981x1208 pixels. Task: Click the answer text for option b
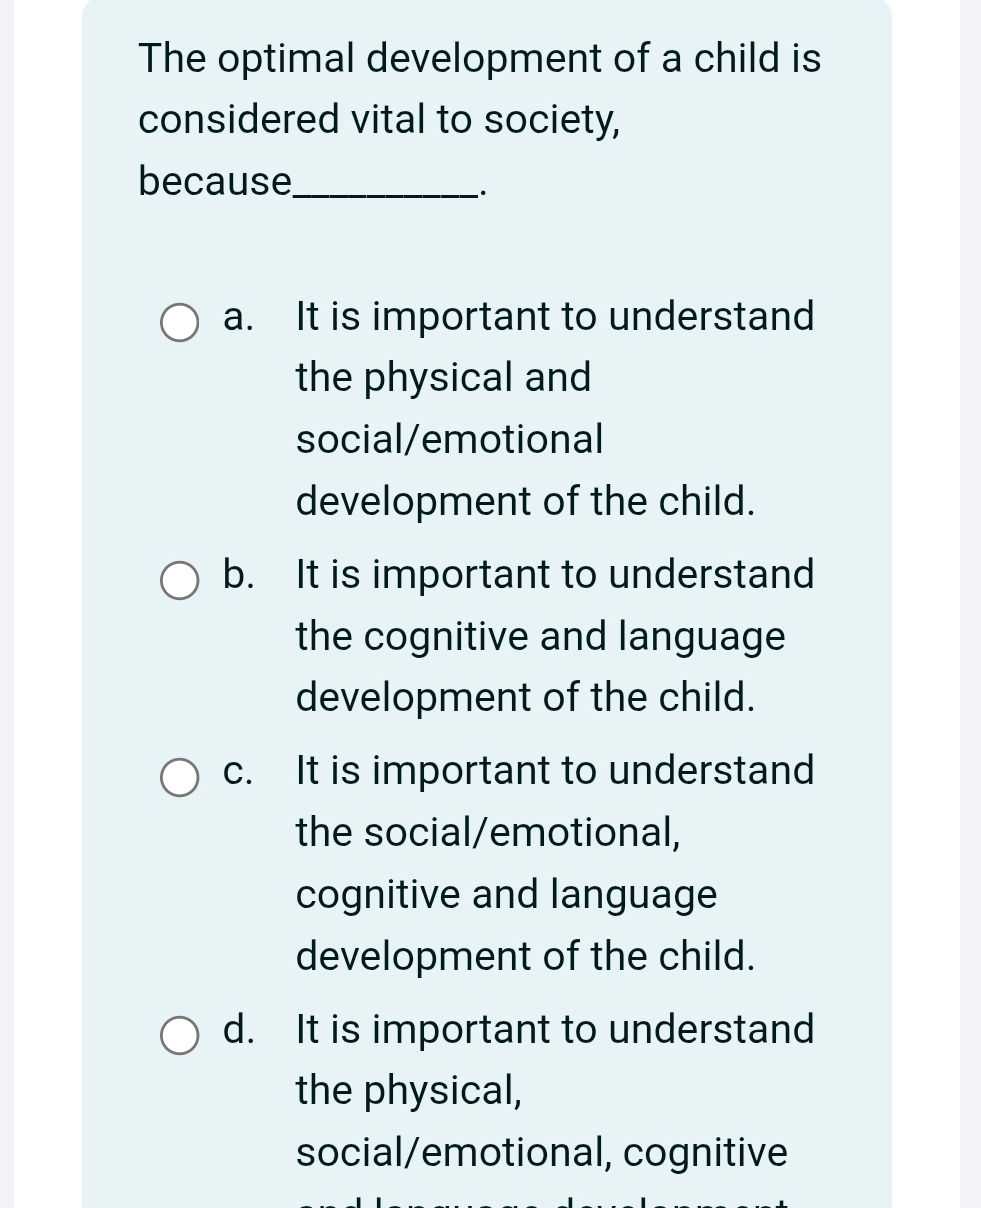(554, 636)
